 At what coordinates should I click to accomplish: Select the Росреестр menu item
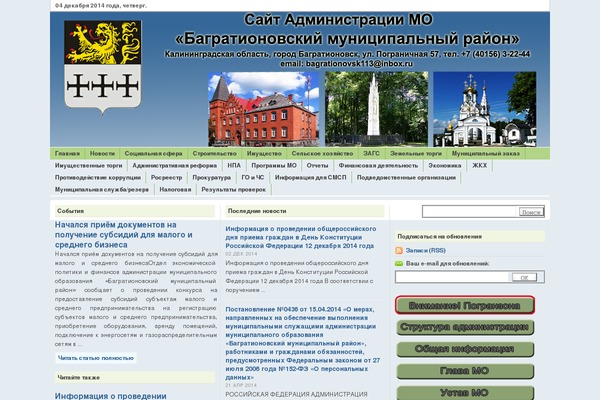(x=166, y=178)
